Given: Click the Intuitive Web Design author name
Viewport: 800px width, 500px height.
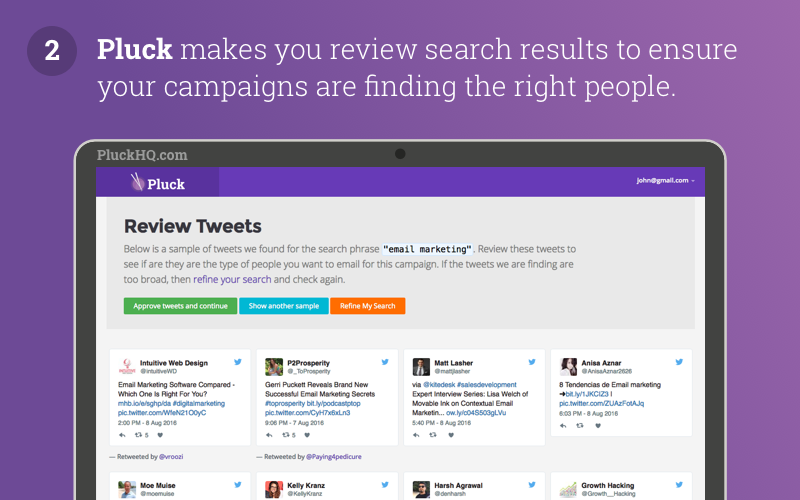Looking at the screenshot, I should tap(174, 363).
